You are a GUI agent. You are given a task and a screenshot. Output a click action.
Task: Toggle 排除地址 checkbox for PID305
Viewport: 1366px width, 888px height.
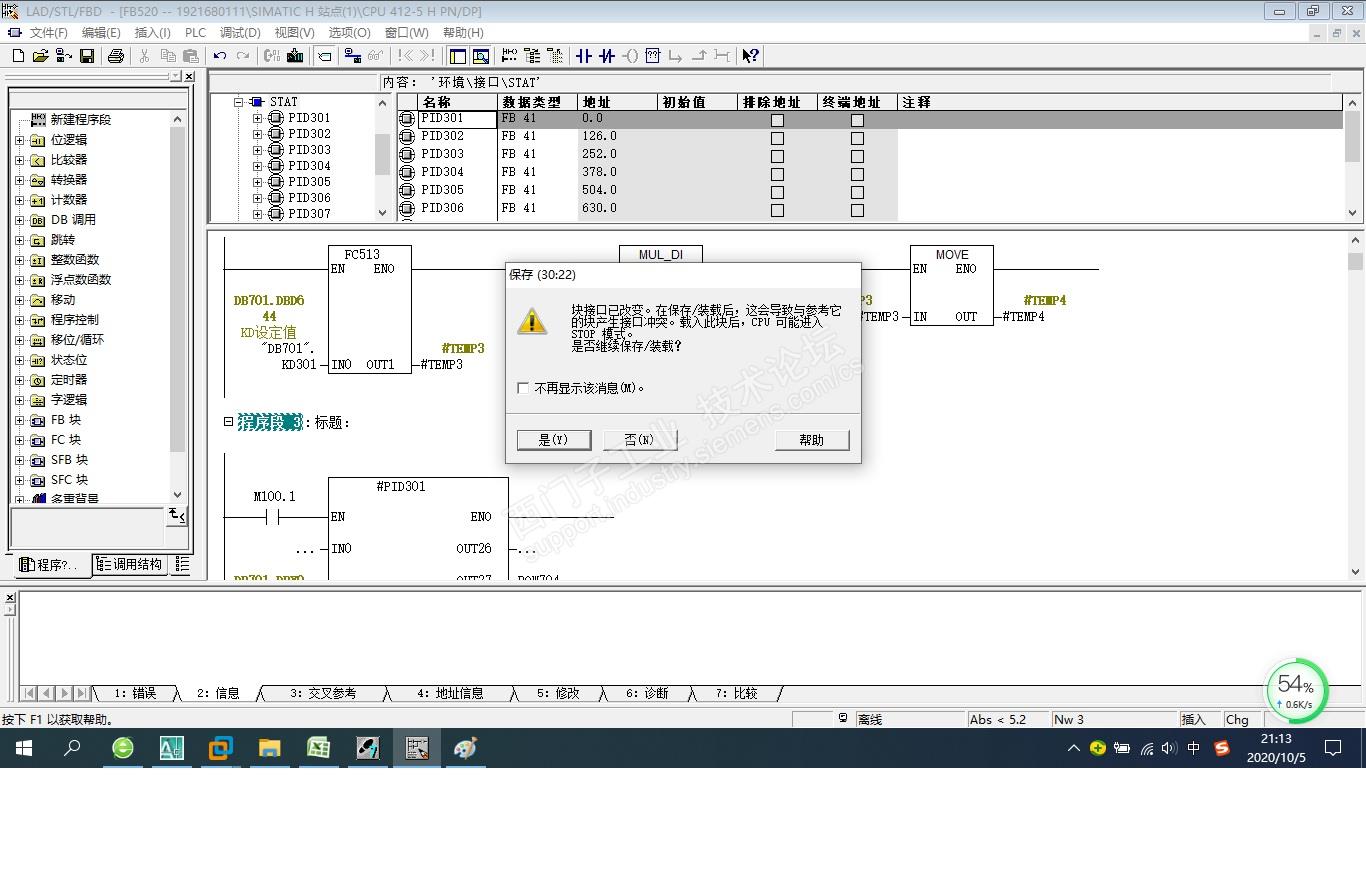[x=777, y=192]
